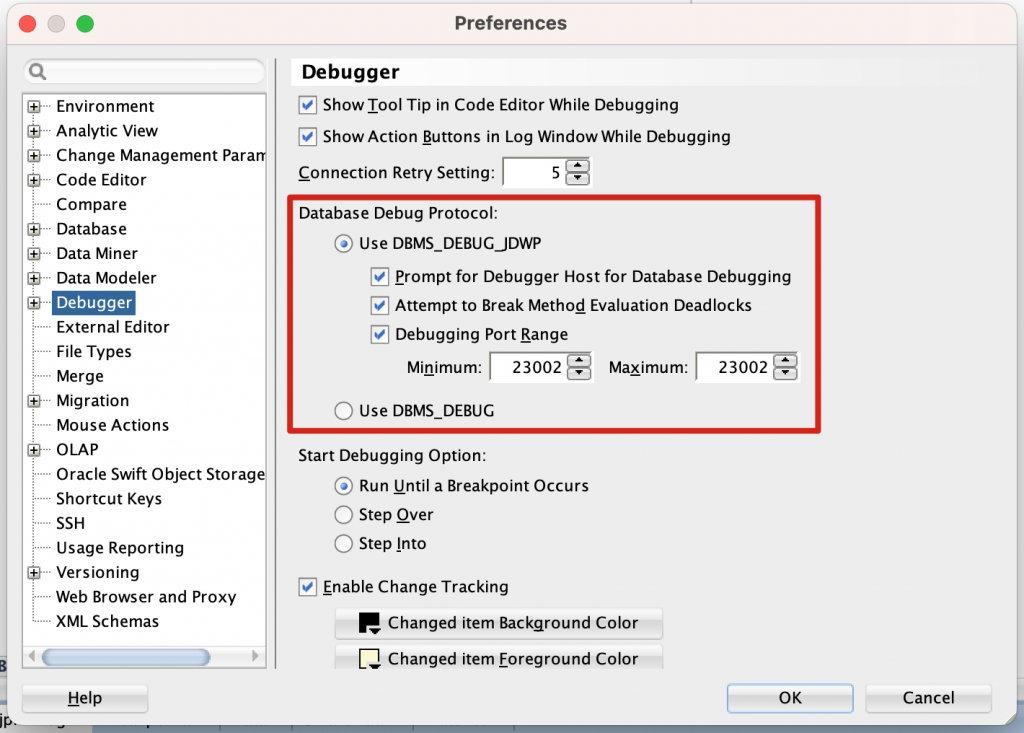The height and width of the screenshot is (733, 1024).
Task: Click tree scrollbar right arrow
Action: [255, 656]
